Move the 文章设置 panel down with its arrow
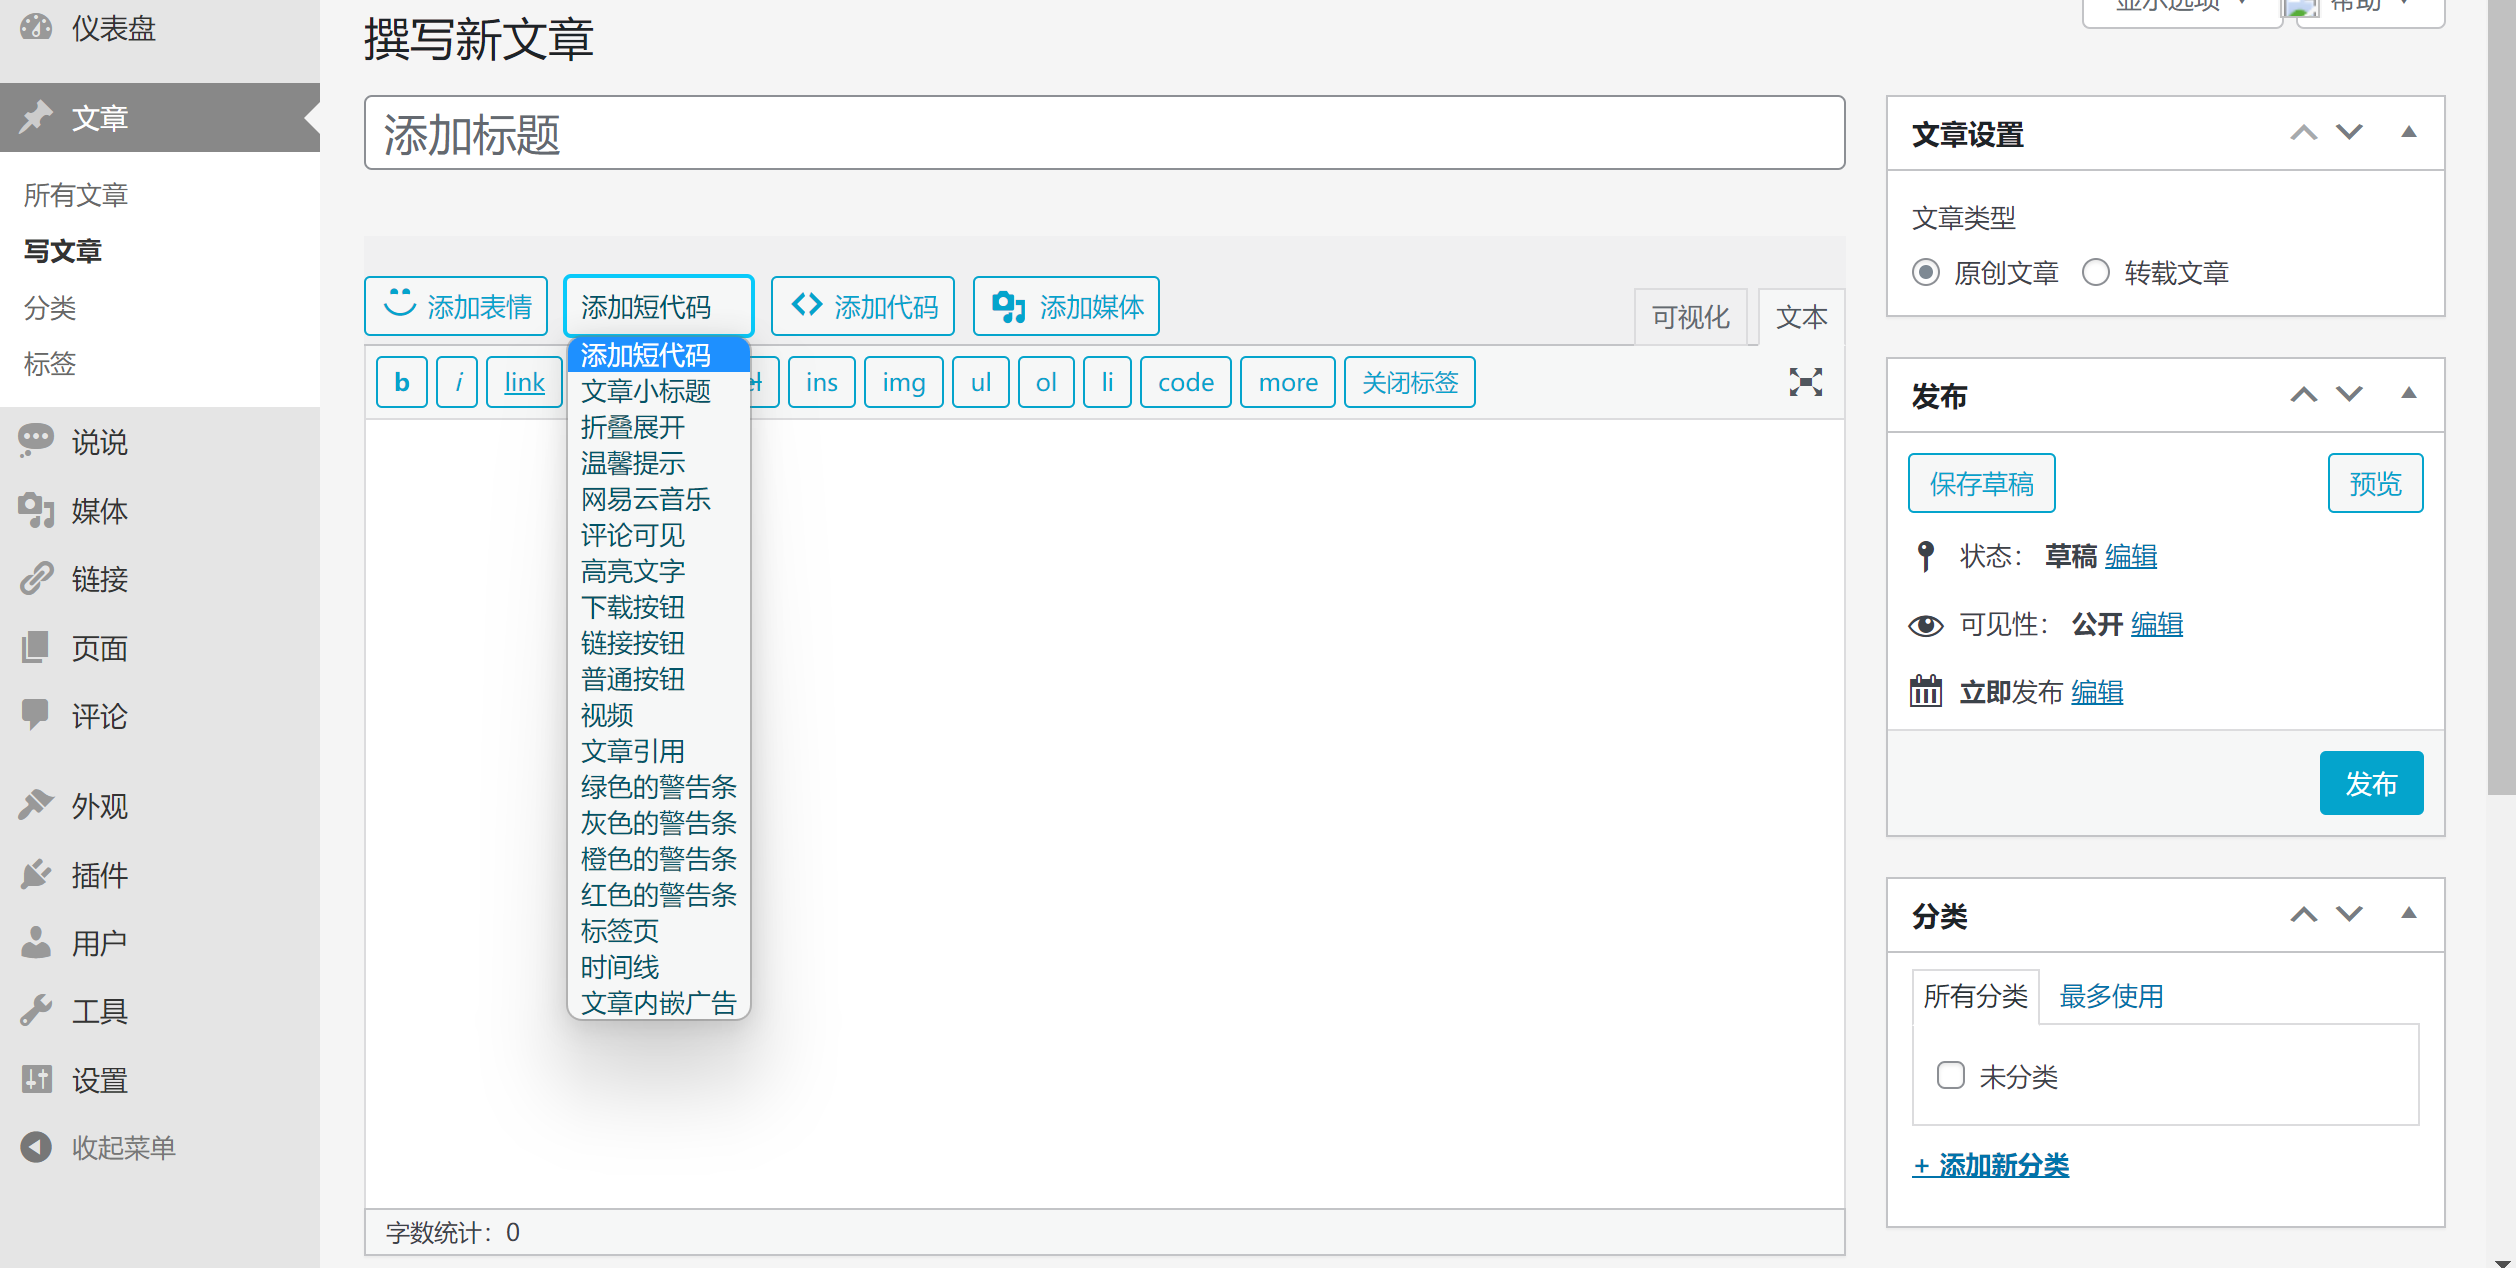This screenshot has height=1268, width=2516. click(x=2349, y=132)
